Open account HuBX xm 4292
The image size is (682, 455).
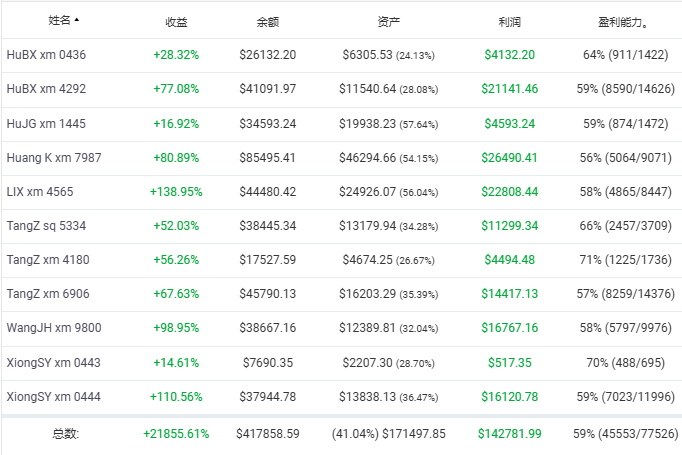[46, 89]
